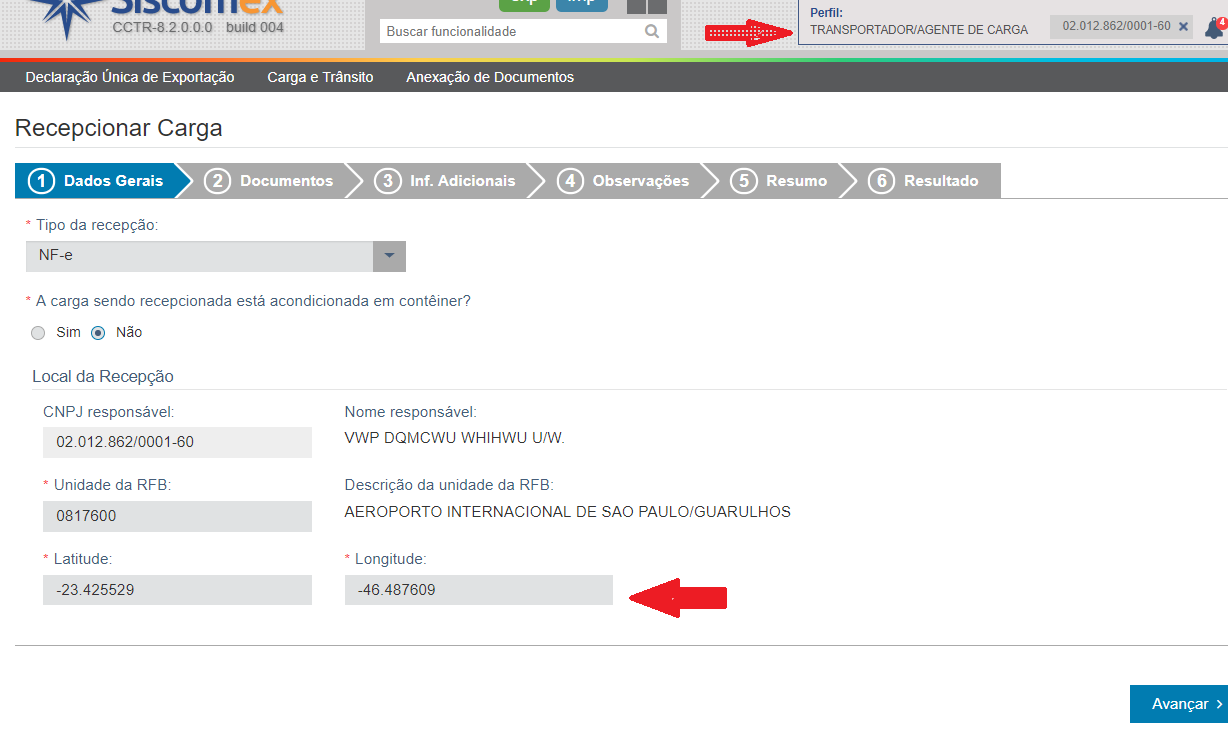The image size is (1228, 729).
Task: Open Declaração Única de Exportação menu
Action: (x=130, y=77)
